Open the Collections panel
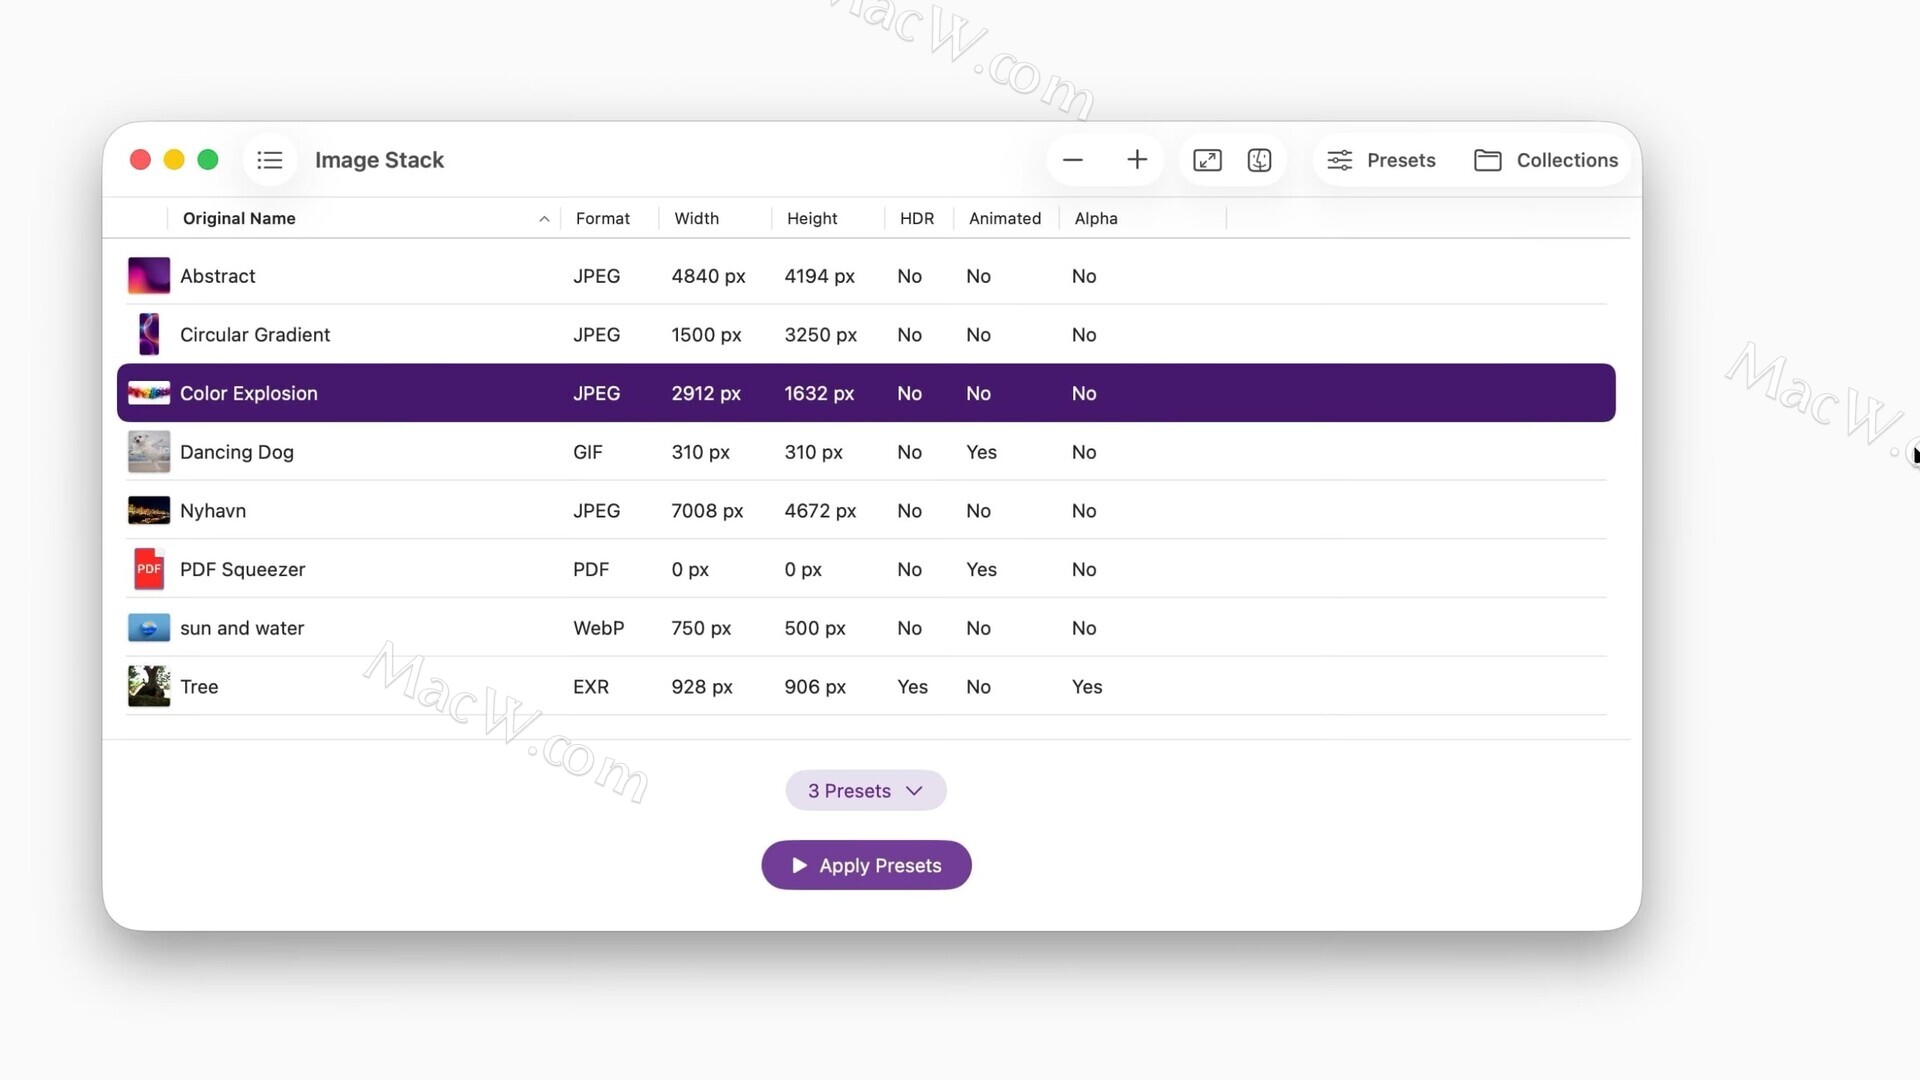 (1546, 160)
